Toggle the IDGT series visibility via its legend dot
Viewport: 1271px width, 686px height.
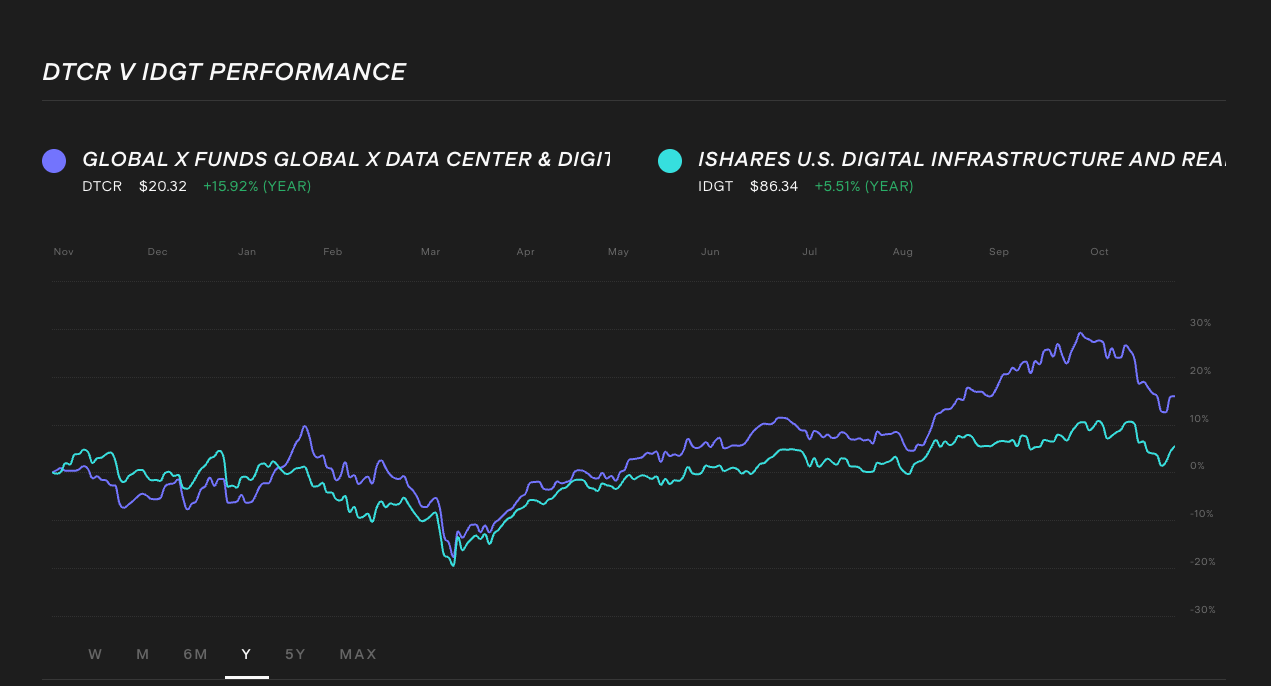pyautogui.click(x=670, y=160)
